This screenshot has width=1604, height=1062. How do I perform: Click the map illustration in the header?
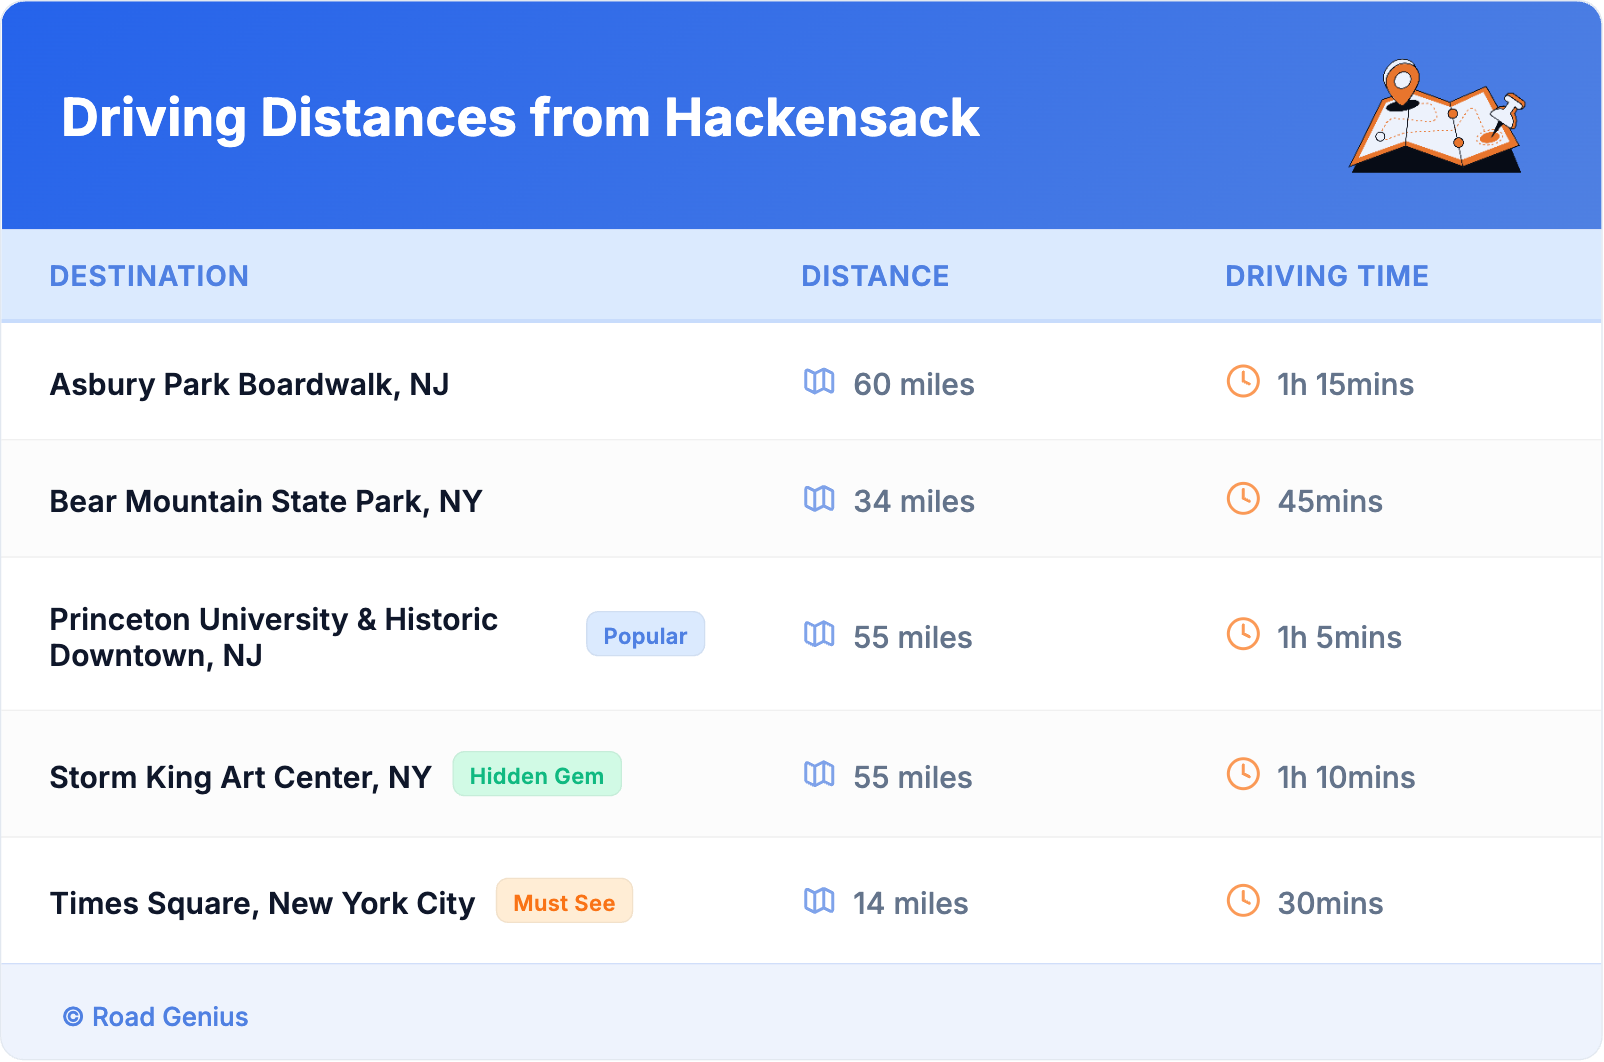[1437, 117]
